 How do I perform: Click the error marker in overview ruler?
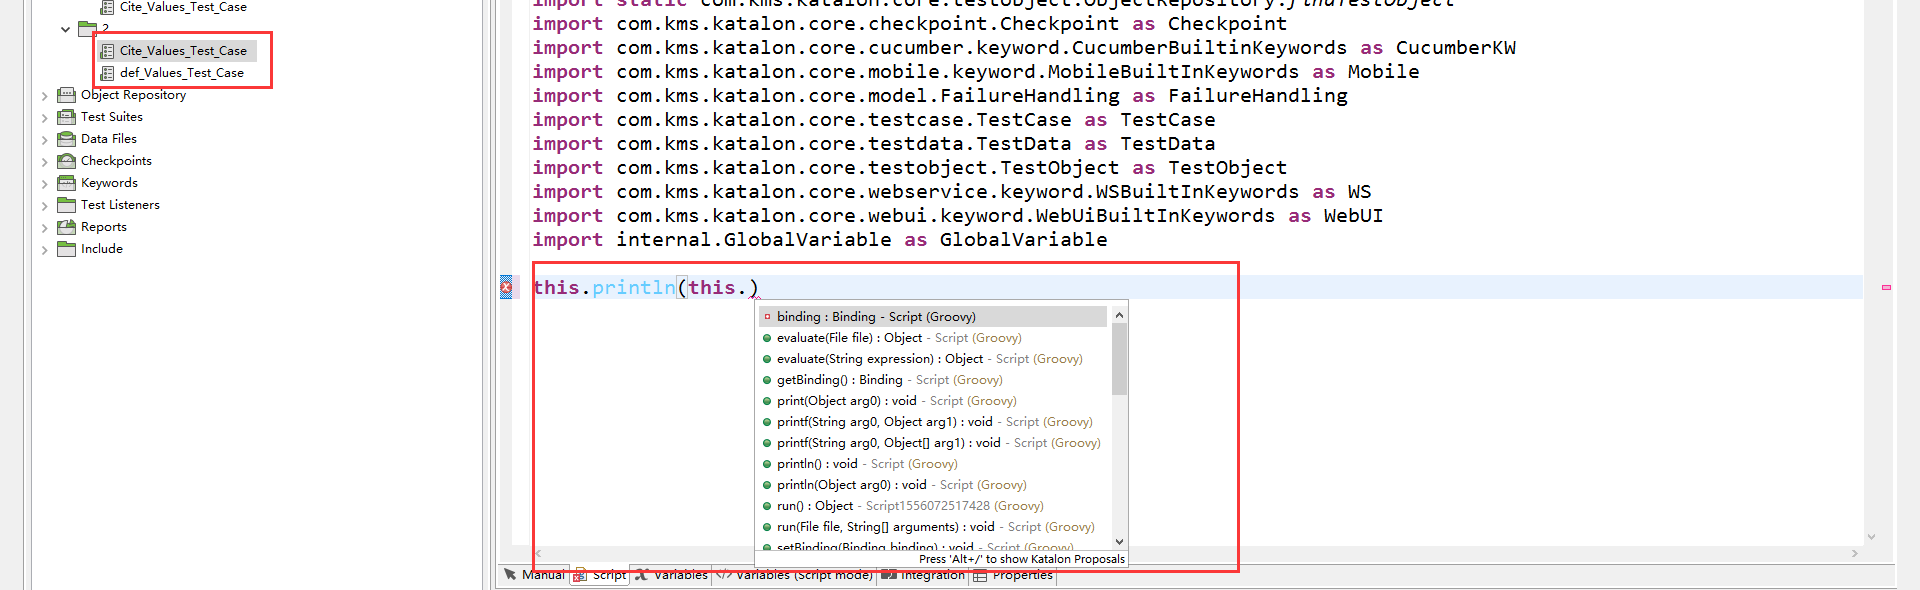click(x=1886, y=288)
